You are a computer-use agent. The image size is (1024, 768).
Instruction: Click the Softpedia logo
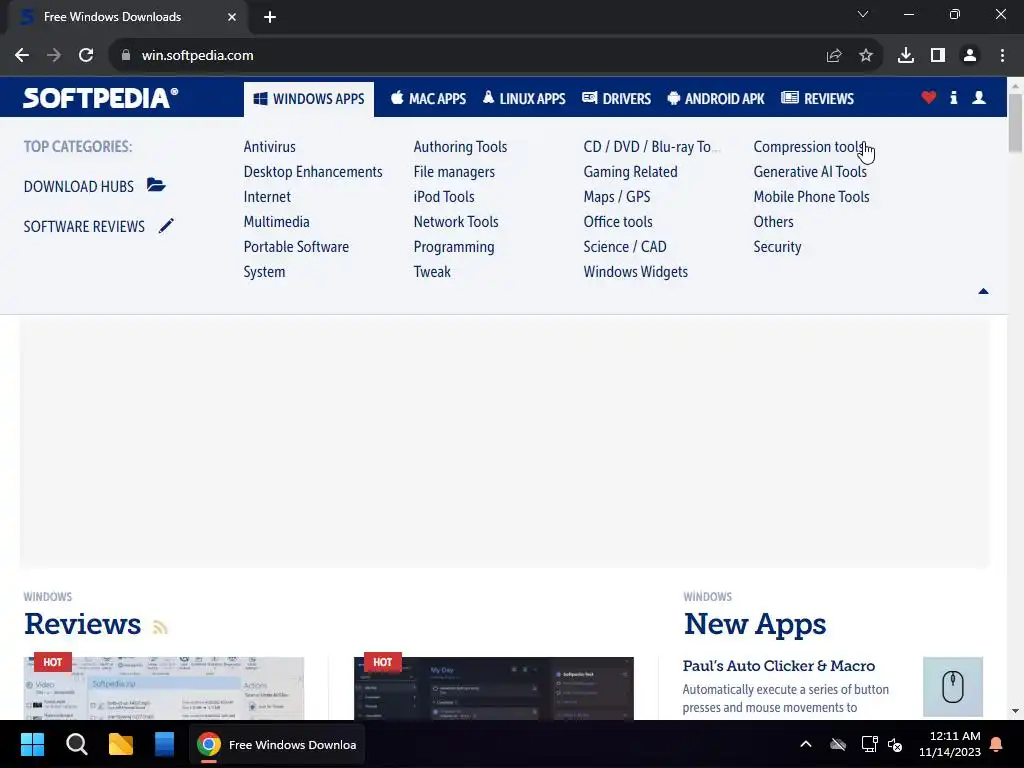point(101,98)
